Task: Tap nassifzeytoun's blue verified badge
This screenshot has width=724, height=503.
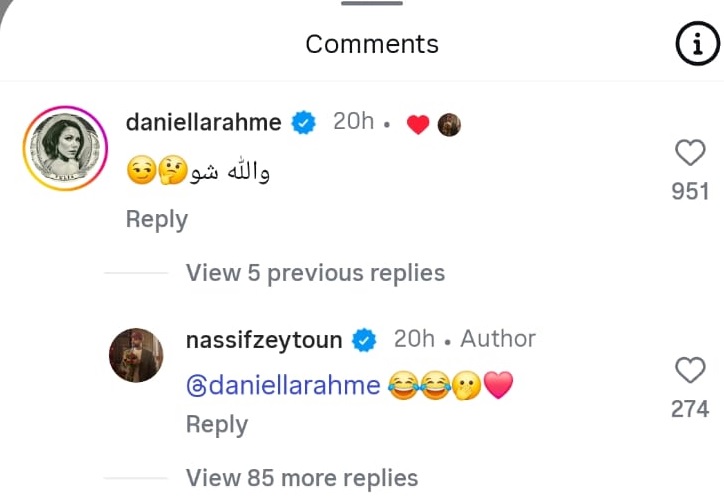Action: [364, 340]
